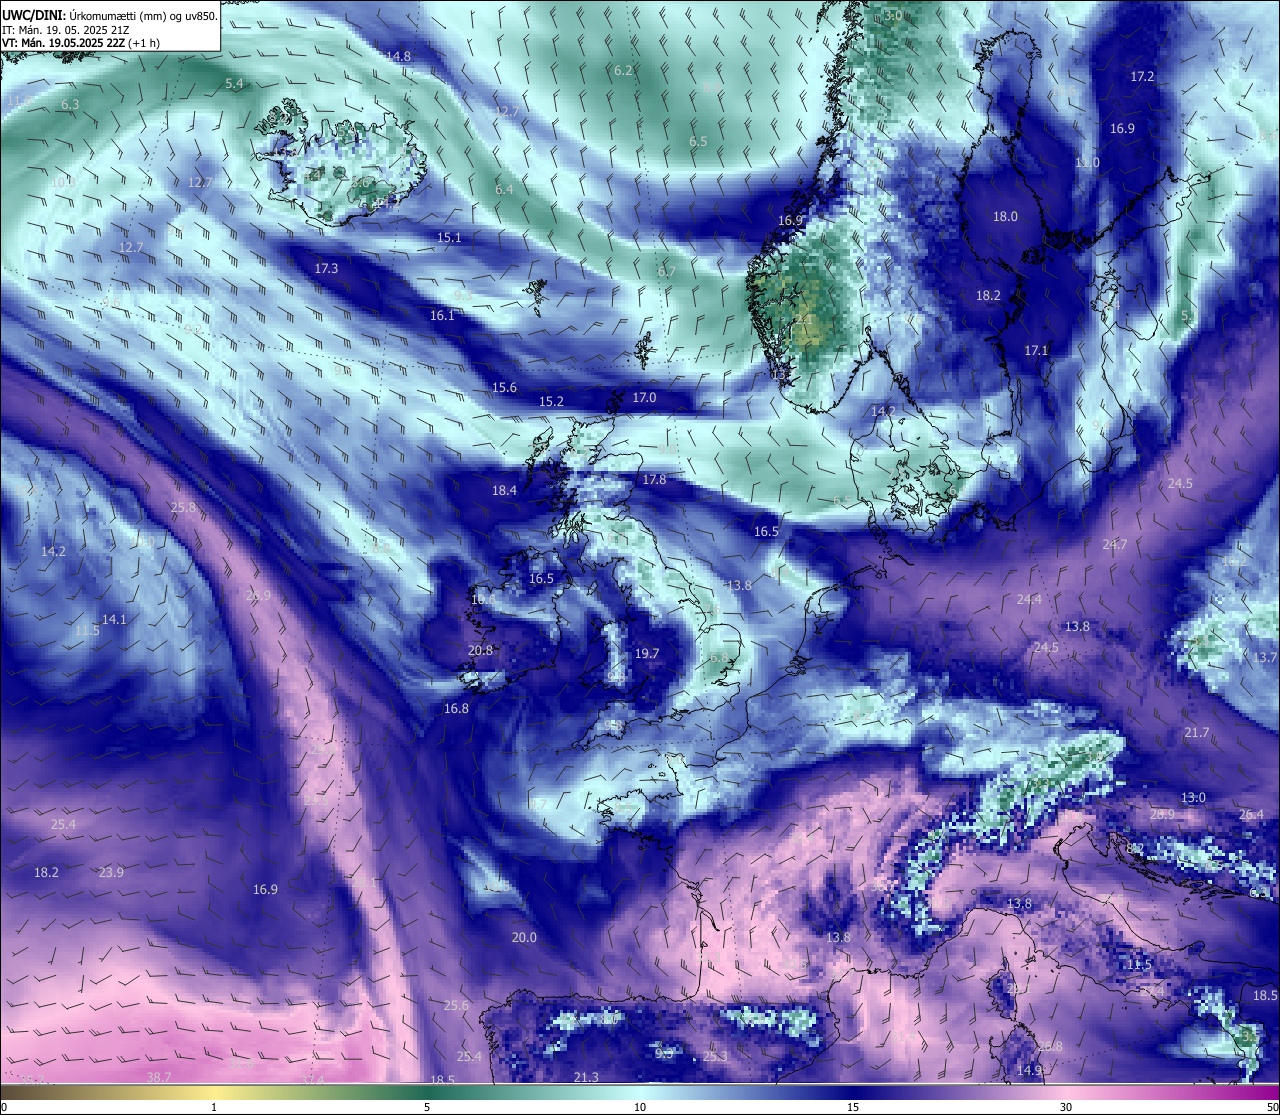Click the 24.7 value on the map
The width and height of the screenshot is (1280, 1115).
click(x=1114, y=544)
